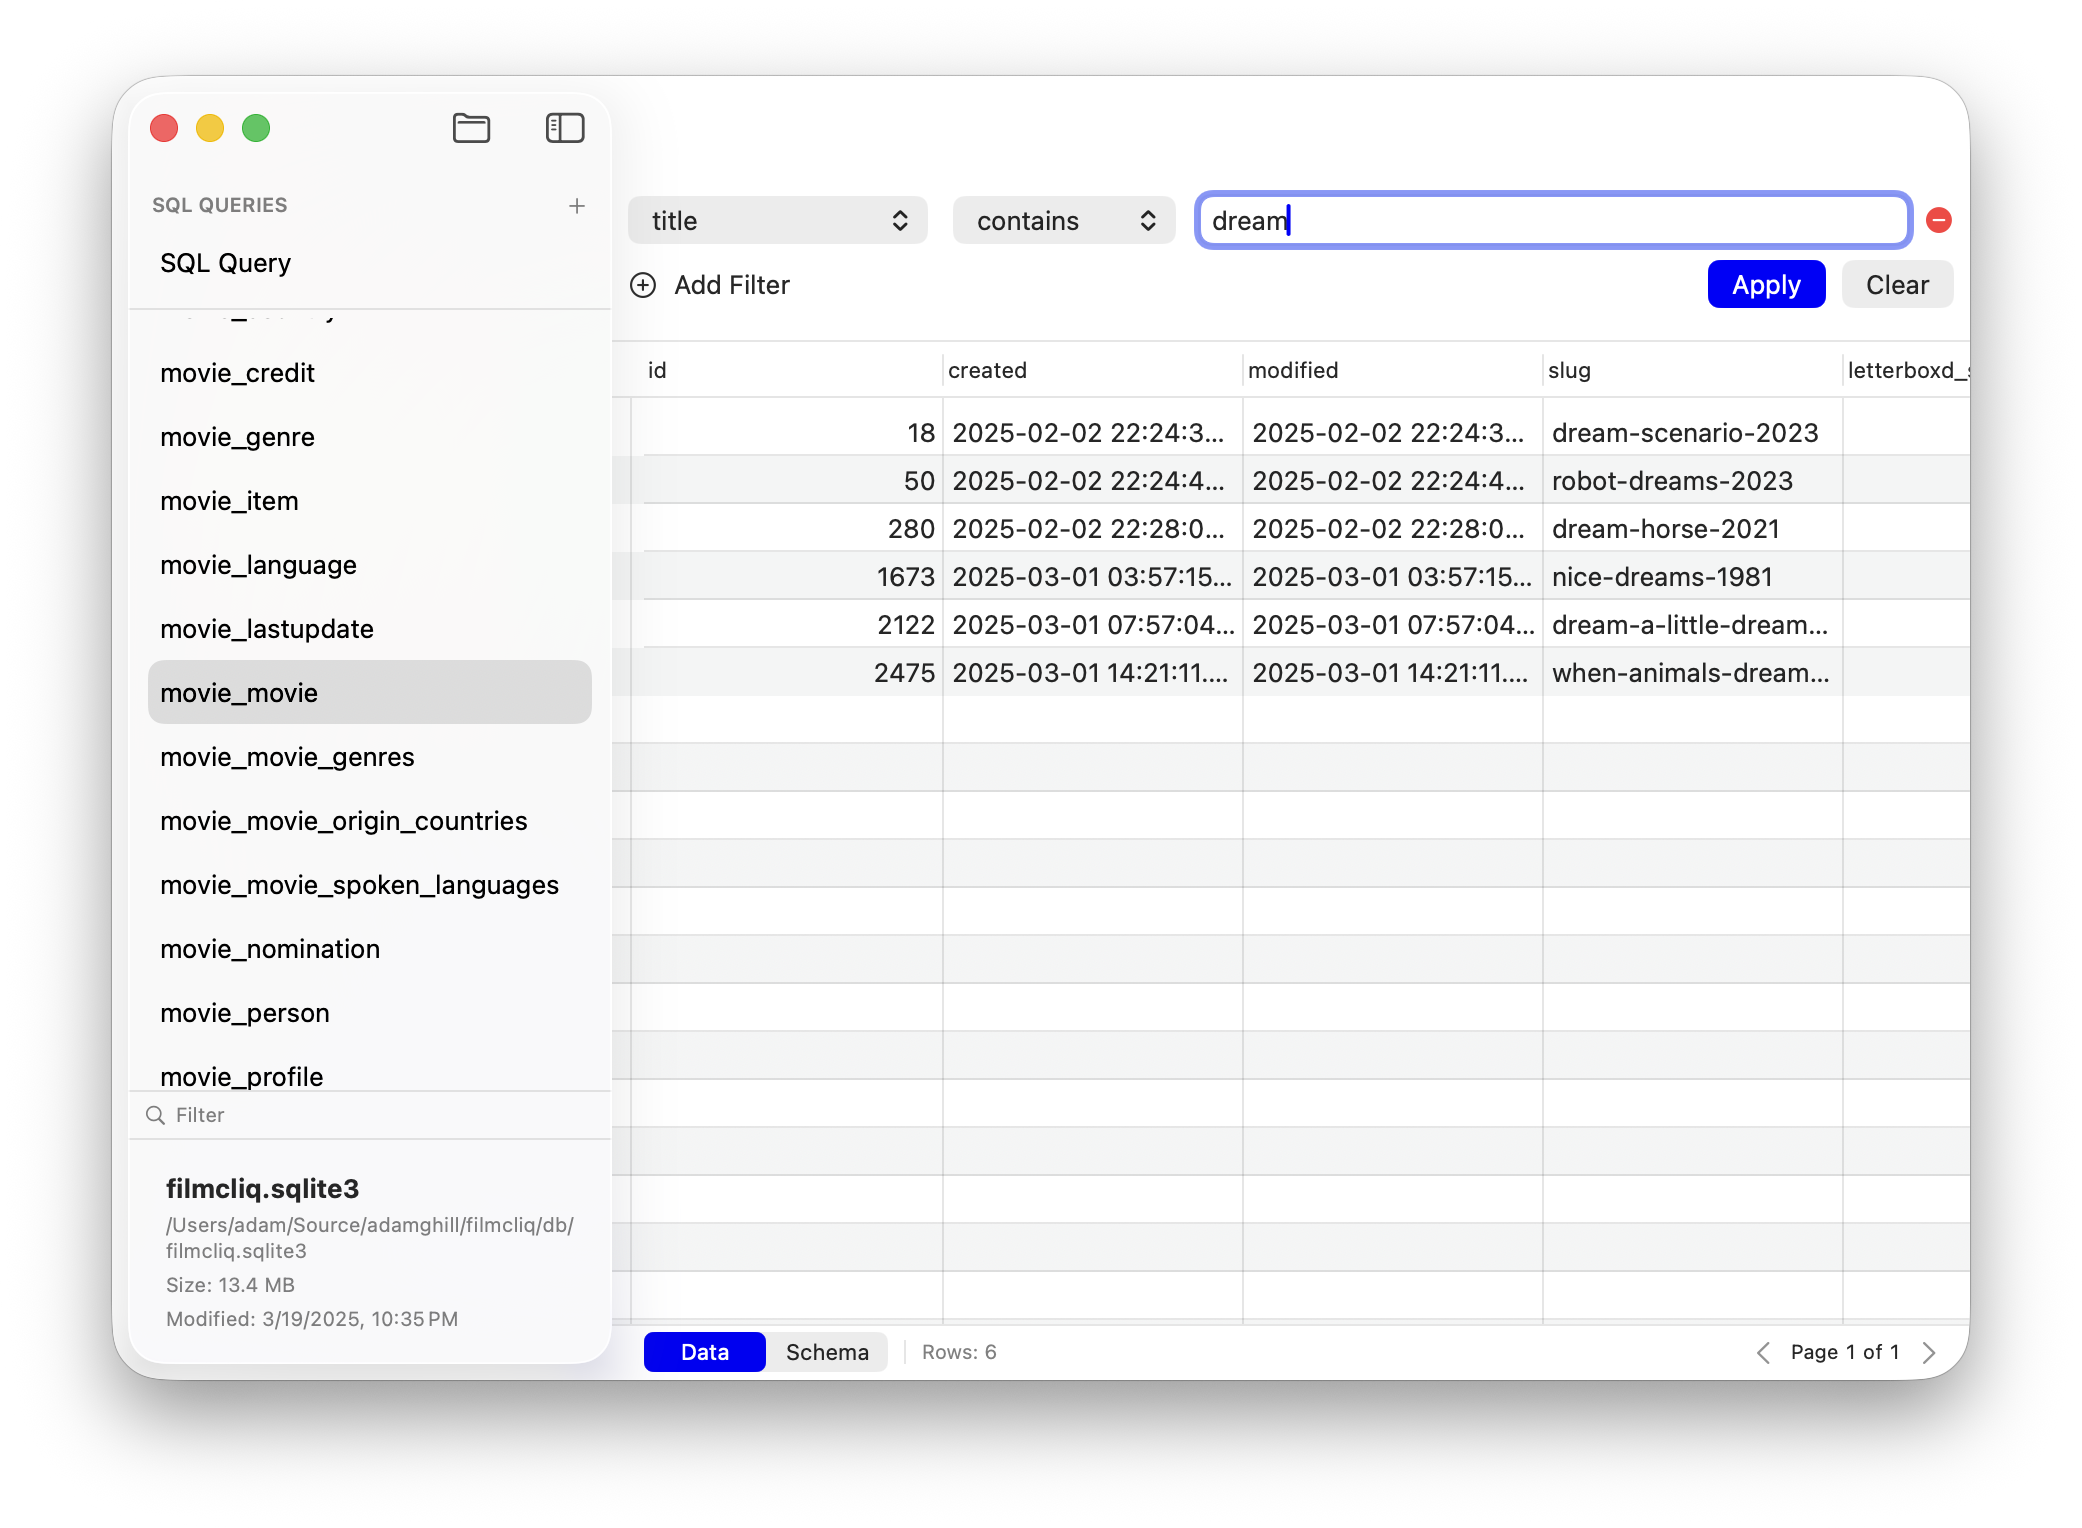Image resolution: width=2082 pixels, height=1528 pixels.
Task: Toggle sidebar visibility icon
Action: (565, 128)
